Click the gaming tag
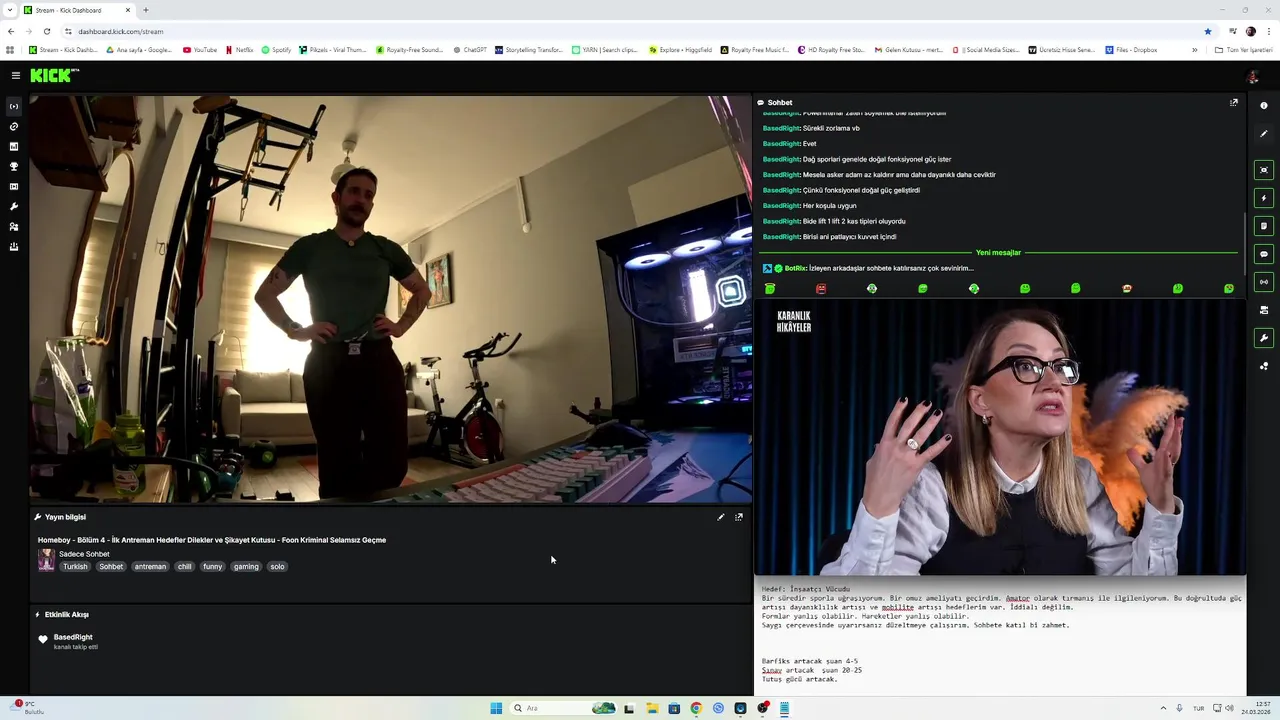1280x720 pixels. tap(246, 566)
